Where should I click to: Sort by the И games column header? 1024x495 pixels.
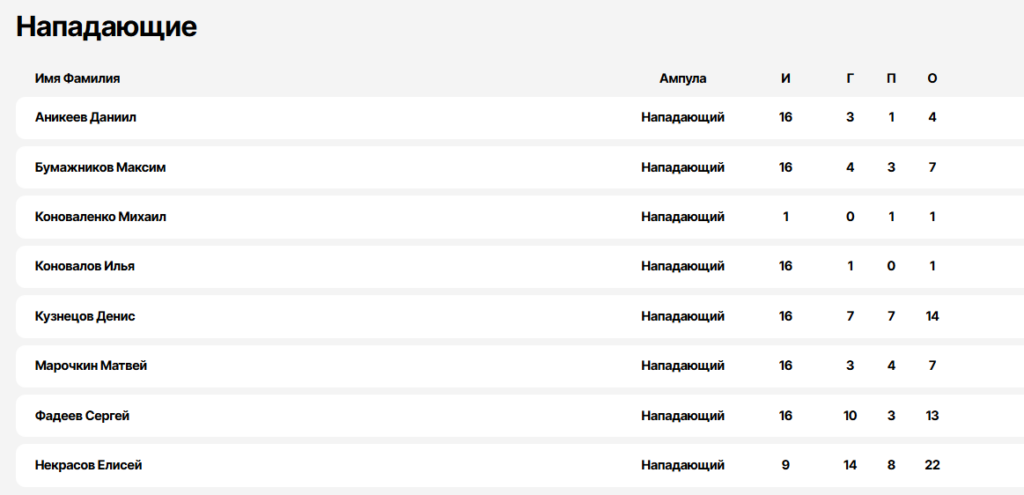coord(786,78)
